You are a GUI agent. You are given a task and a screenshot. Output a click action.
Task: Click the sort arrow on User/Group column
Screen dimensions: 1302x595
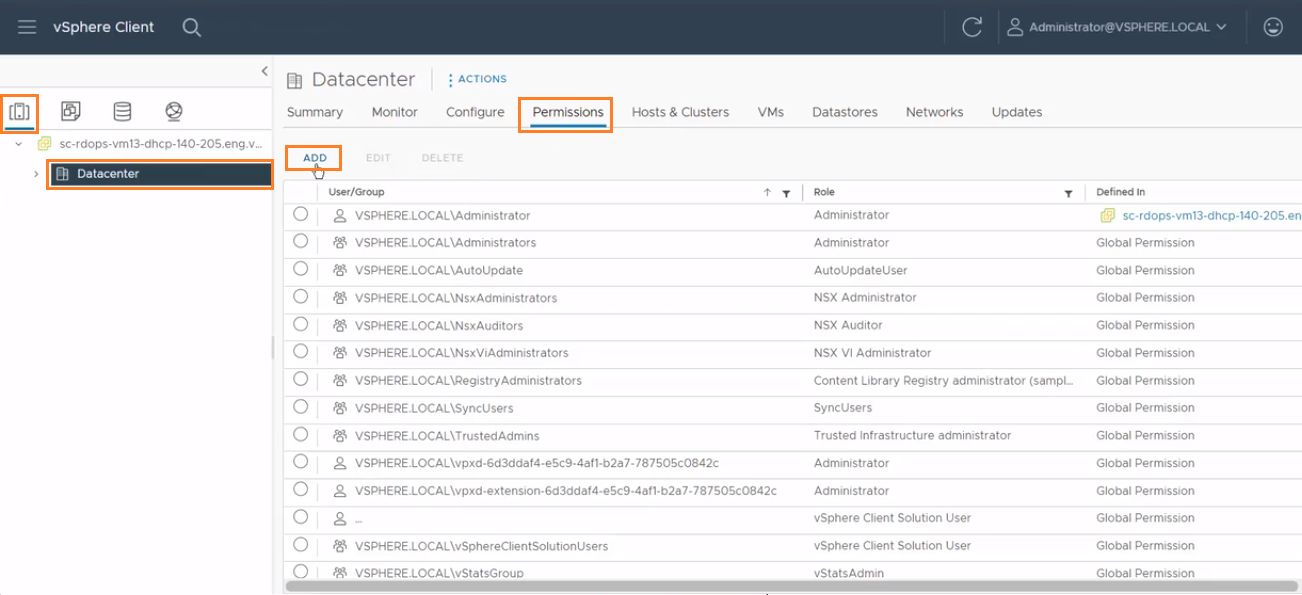coord(766,192)
